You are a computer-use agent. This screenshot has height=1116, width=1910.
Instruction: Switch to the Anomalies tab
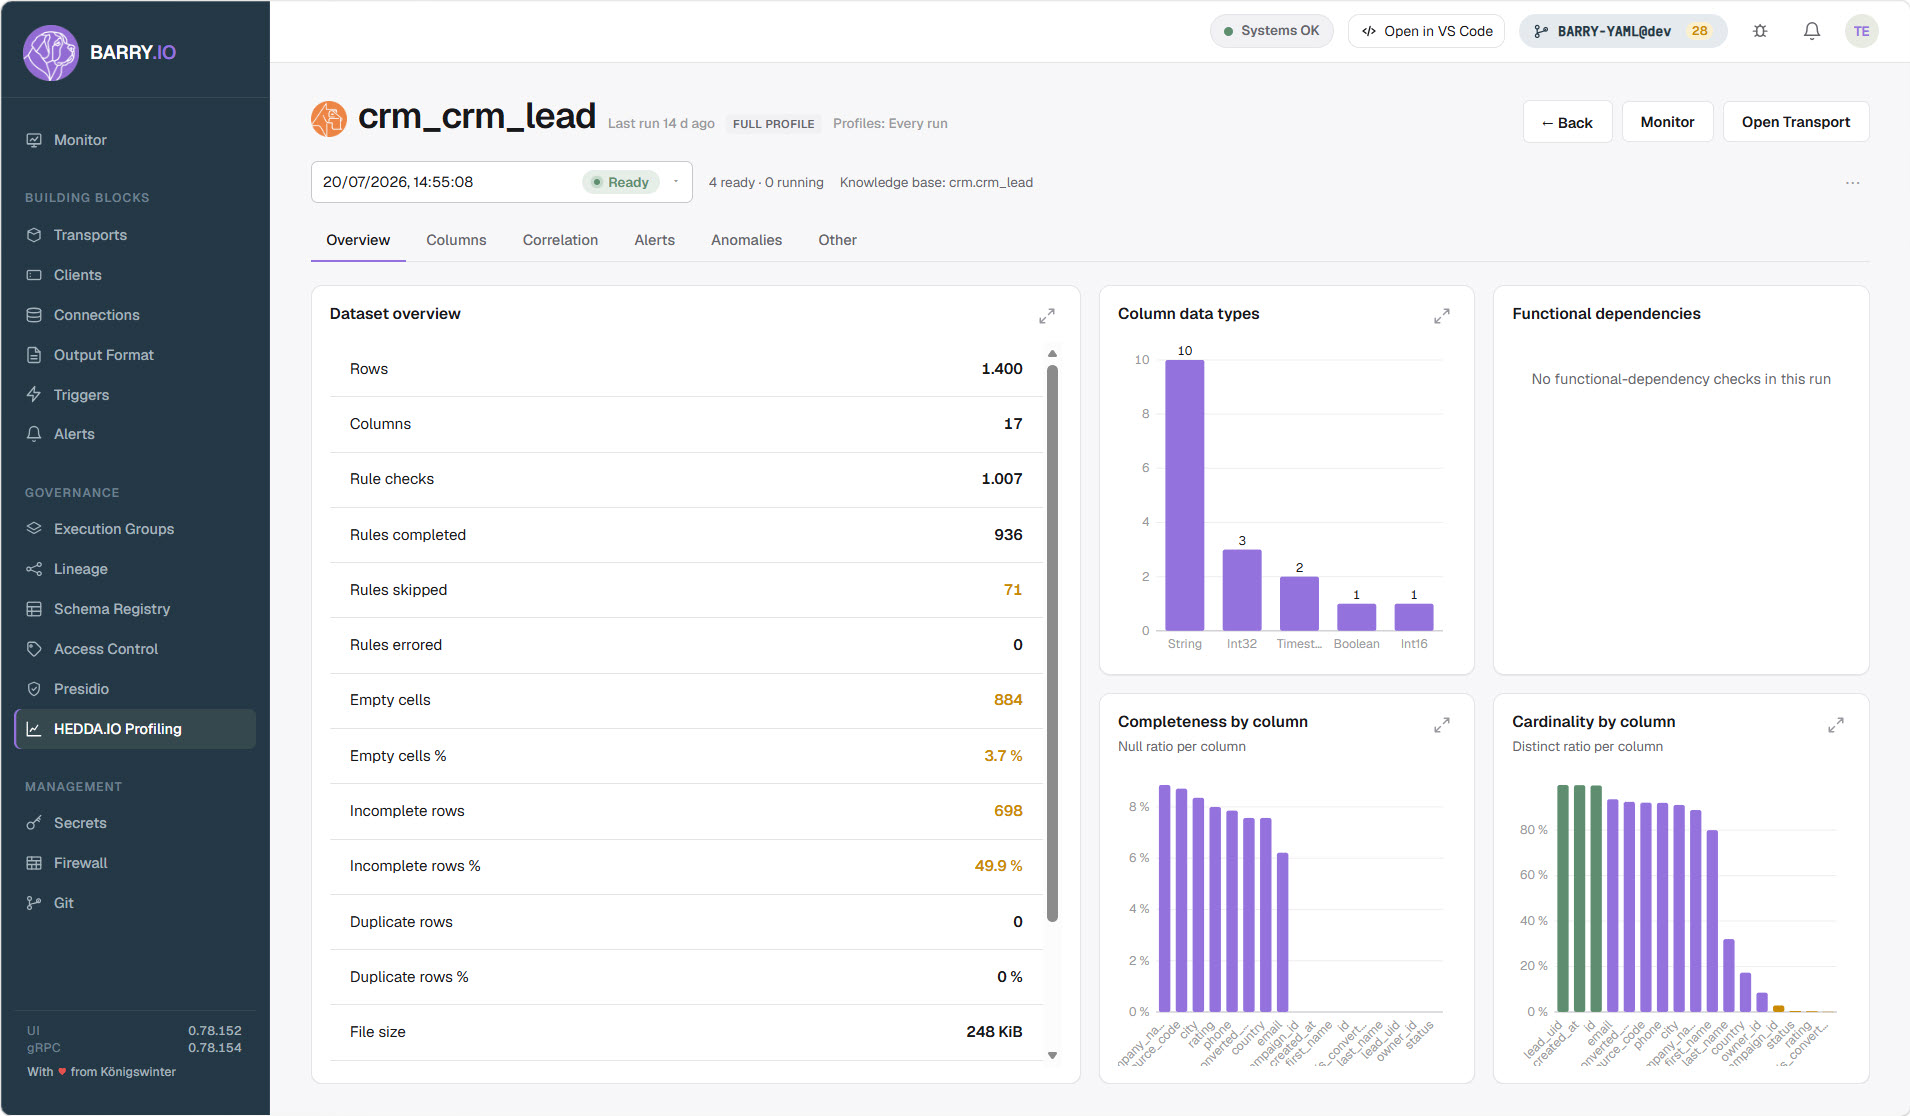746,240
